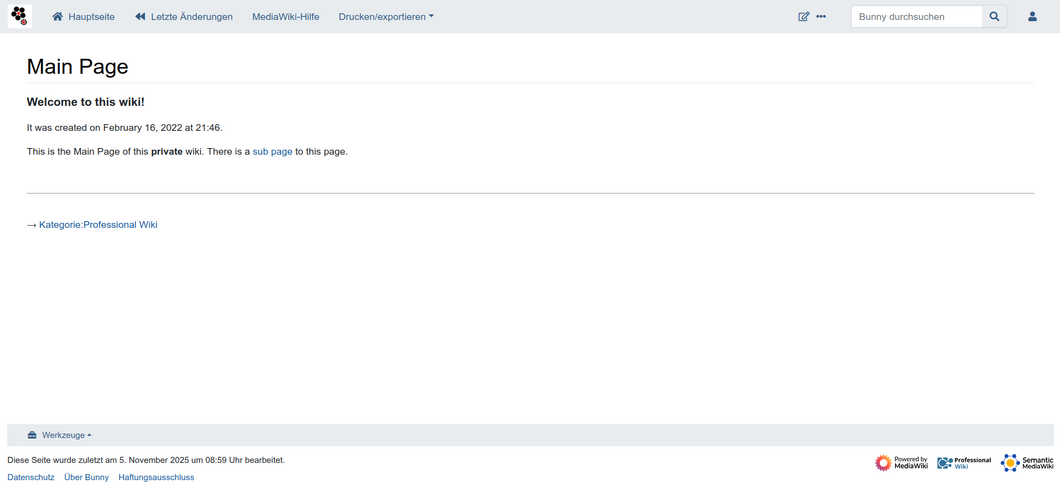The height and width of the screenshot is (489, 1060).
Task: Focus the Bunny durchsuchen search field
Action: click(916, 17)
